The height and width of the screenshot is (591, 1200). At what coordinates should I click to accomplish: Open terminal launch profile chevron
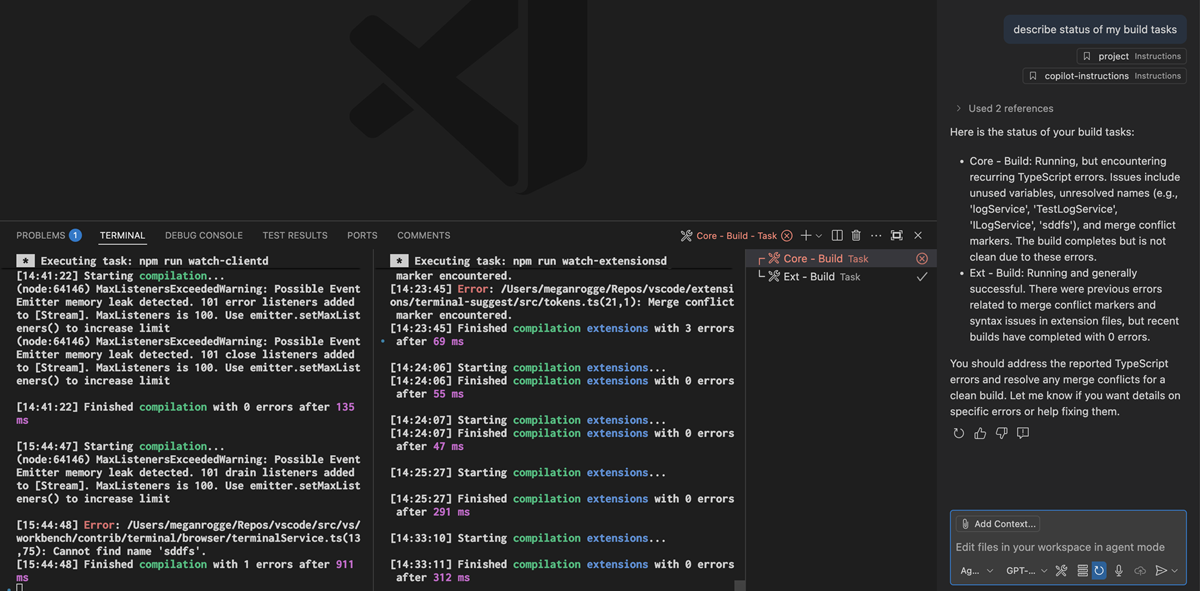(x=818, y=235)
